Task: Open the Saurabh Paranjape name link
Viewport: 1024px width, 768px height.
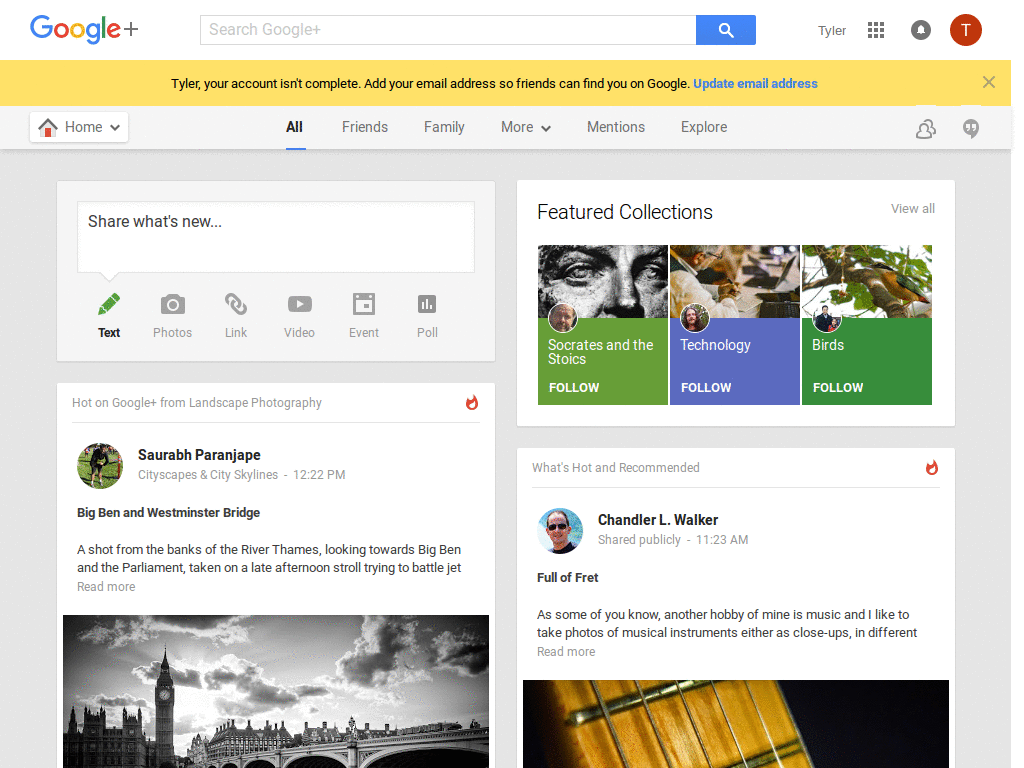Action: 199,455
